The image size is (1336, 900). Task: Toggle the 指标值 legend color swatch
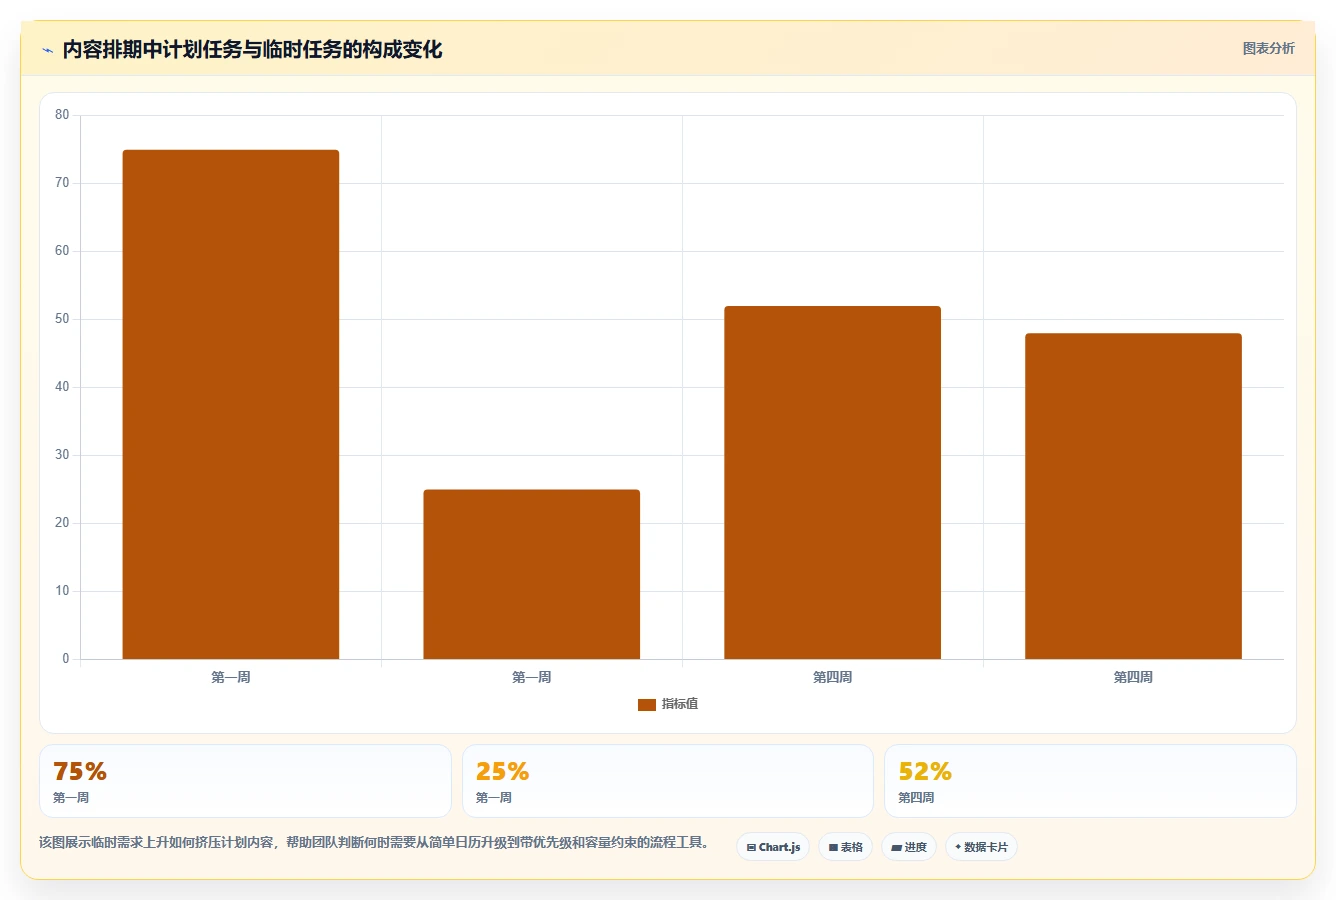[647, 705]
